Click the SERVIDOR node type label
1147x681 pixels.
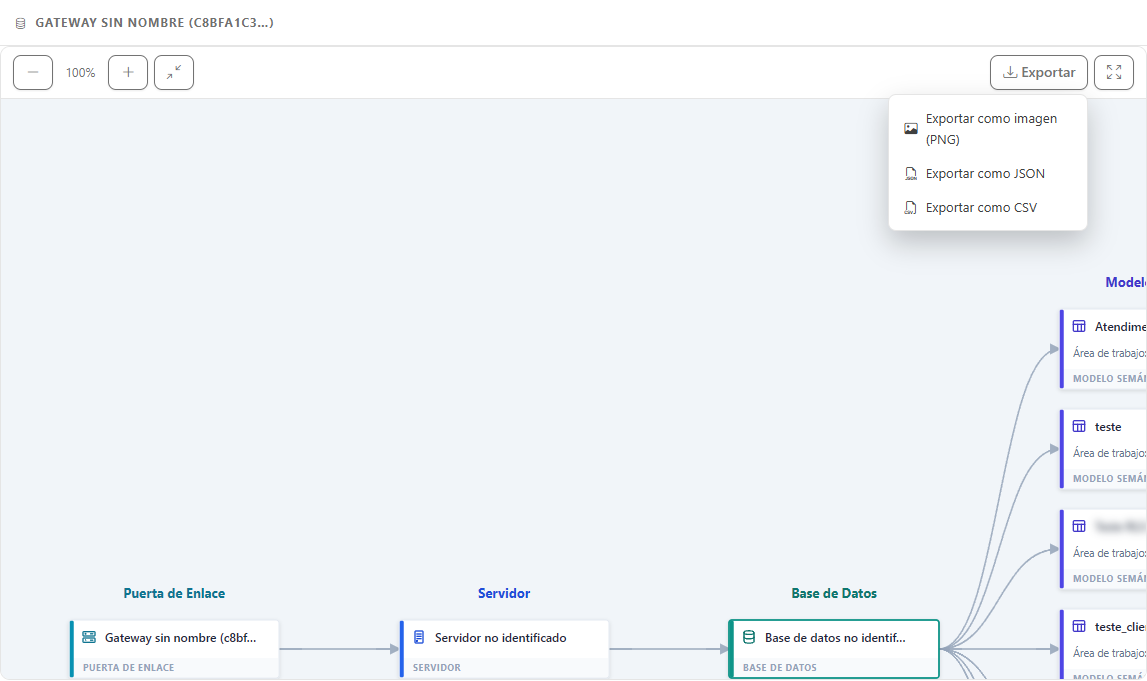click(x=437, y=668)
